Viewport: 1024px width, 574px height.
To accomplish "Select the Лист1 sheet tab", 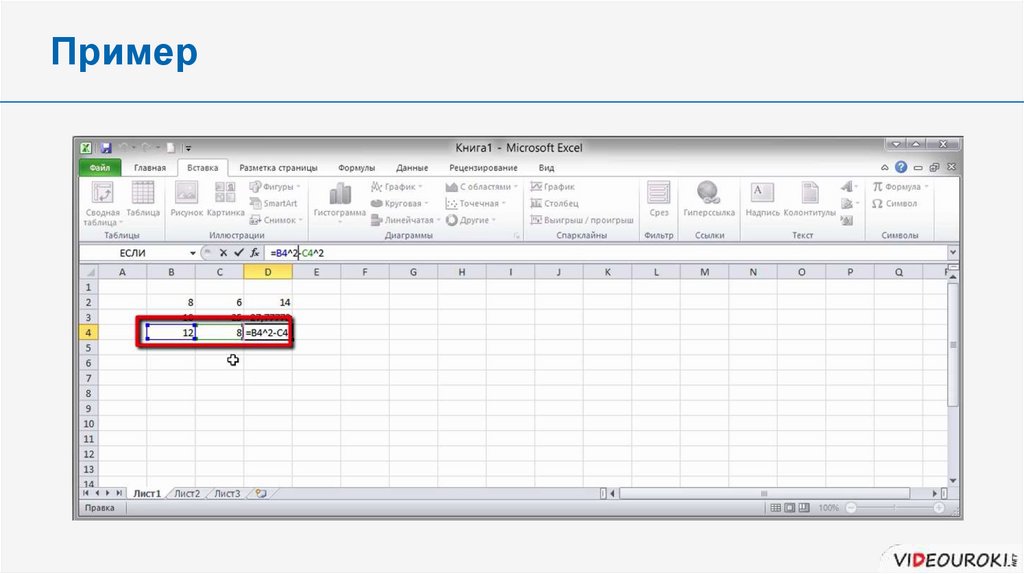I will pyautogui.click(x=147, y=494).
